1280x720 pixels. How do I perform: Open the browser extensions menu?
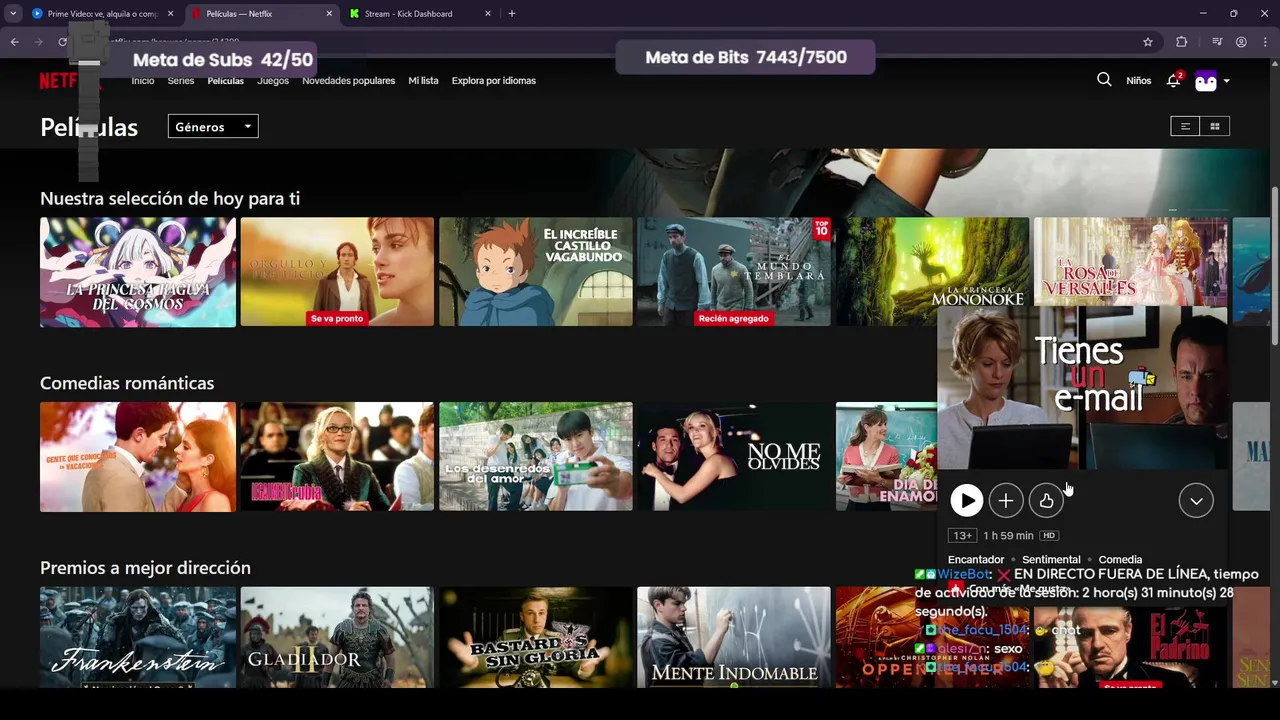click(x=1182, y=42)
